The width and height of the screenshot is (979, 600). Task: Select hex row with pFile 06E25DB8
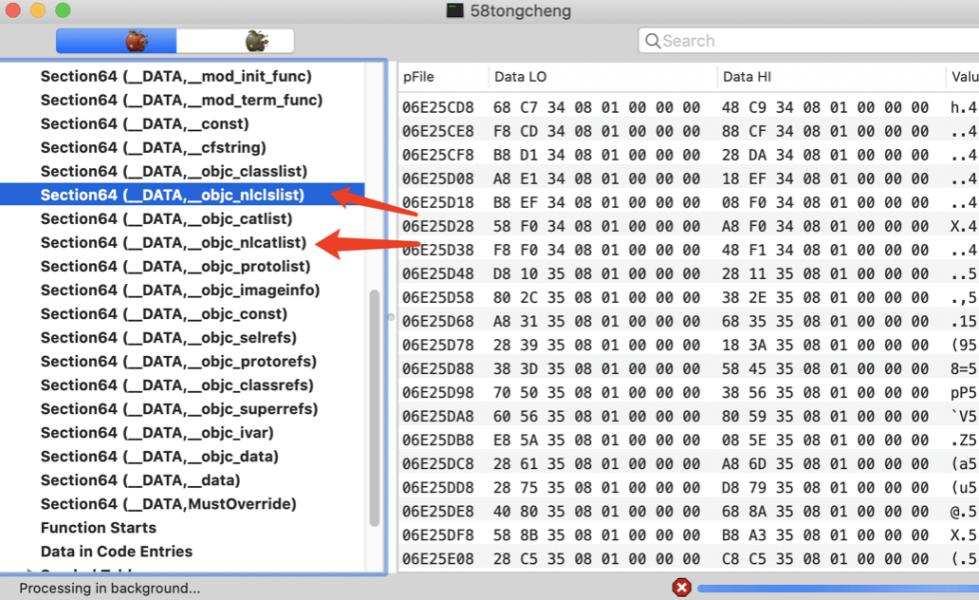688,440
